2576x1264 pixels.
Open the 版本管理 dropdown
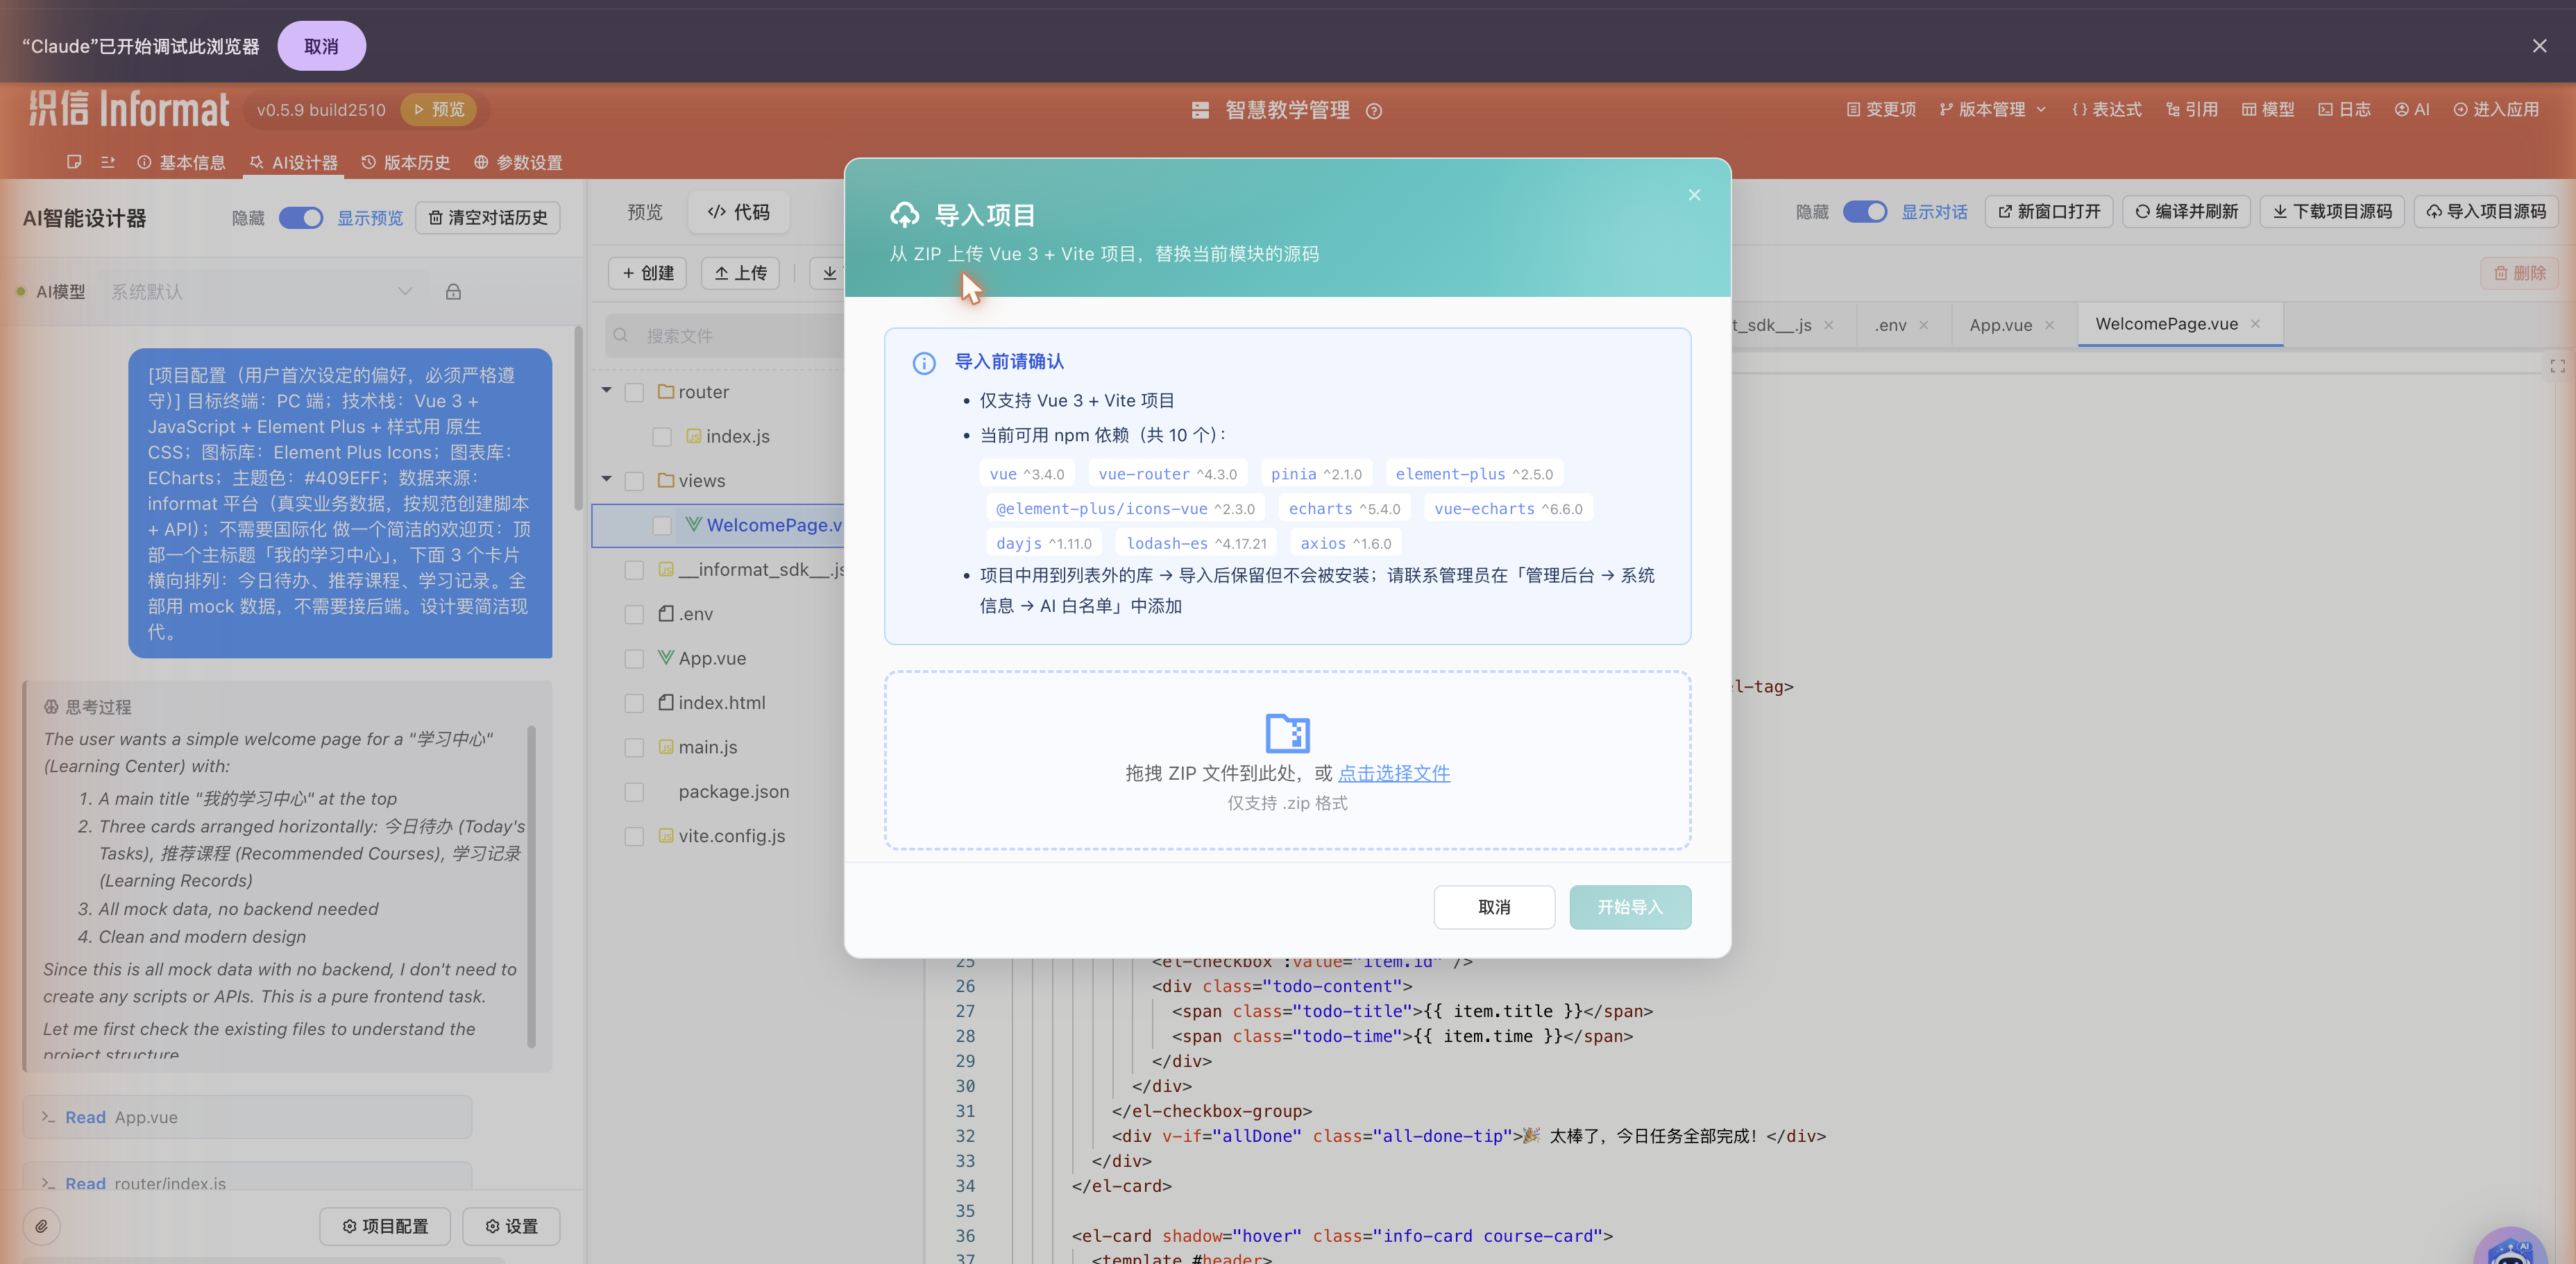pos(1992,110)
